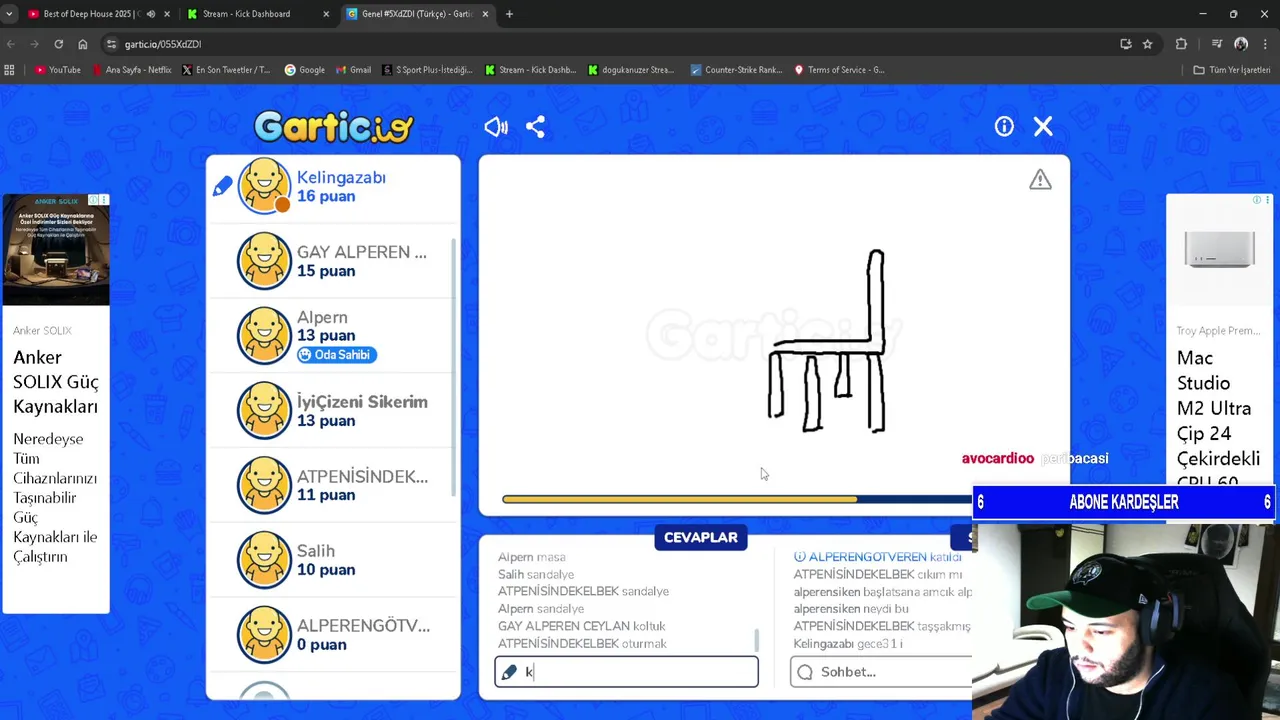Open Tüm Yer İşaretleri folder
Image resolution: width=1280 pixels, height=720 pixels.
(1232, 70)
